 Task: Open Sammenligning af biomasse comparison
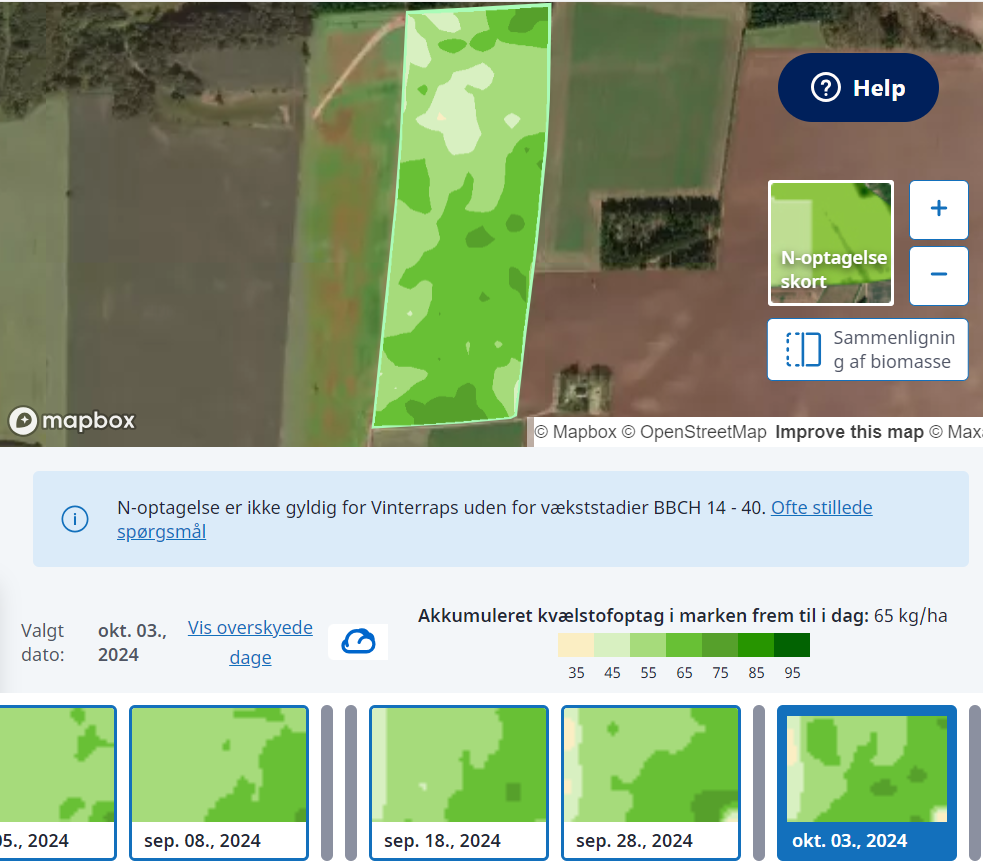tap(867, 349)
